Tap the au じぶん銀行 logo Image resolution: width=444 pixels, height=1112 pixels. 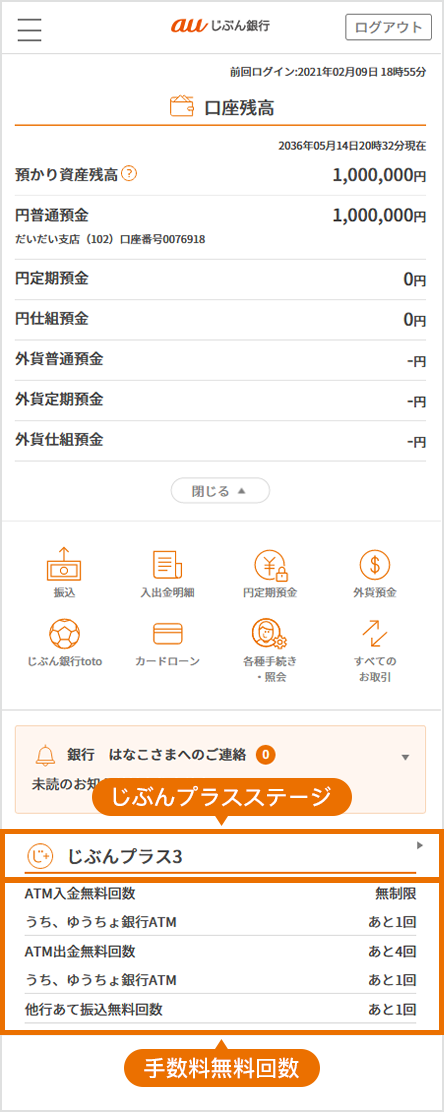pyautogui.click(x=220, y=26)
